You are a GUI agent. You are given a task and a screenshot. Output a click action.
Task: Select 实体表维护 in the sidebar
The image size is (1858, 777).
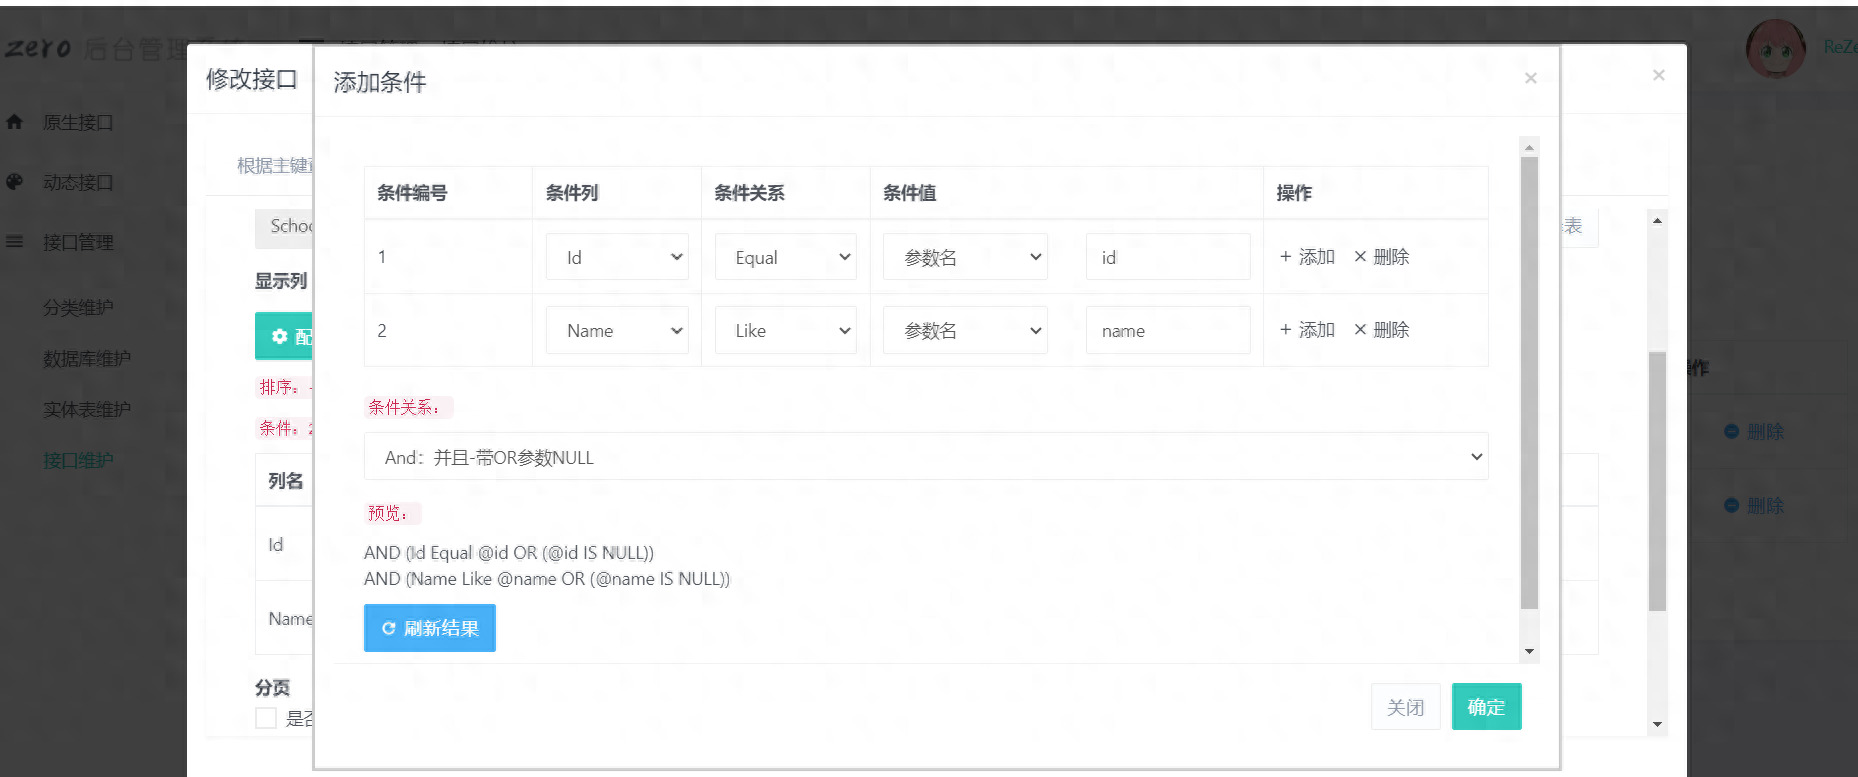tap(87, 409)
